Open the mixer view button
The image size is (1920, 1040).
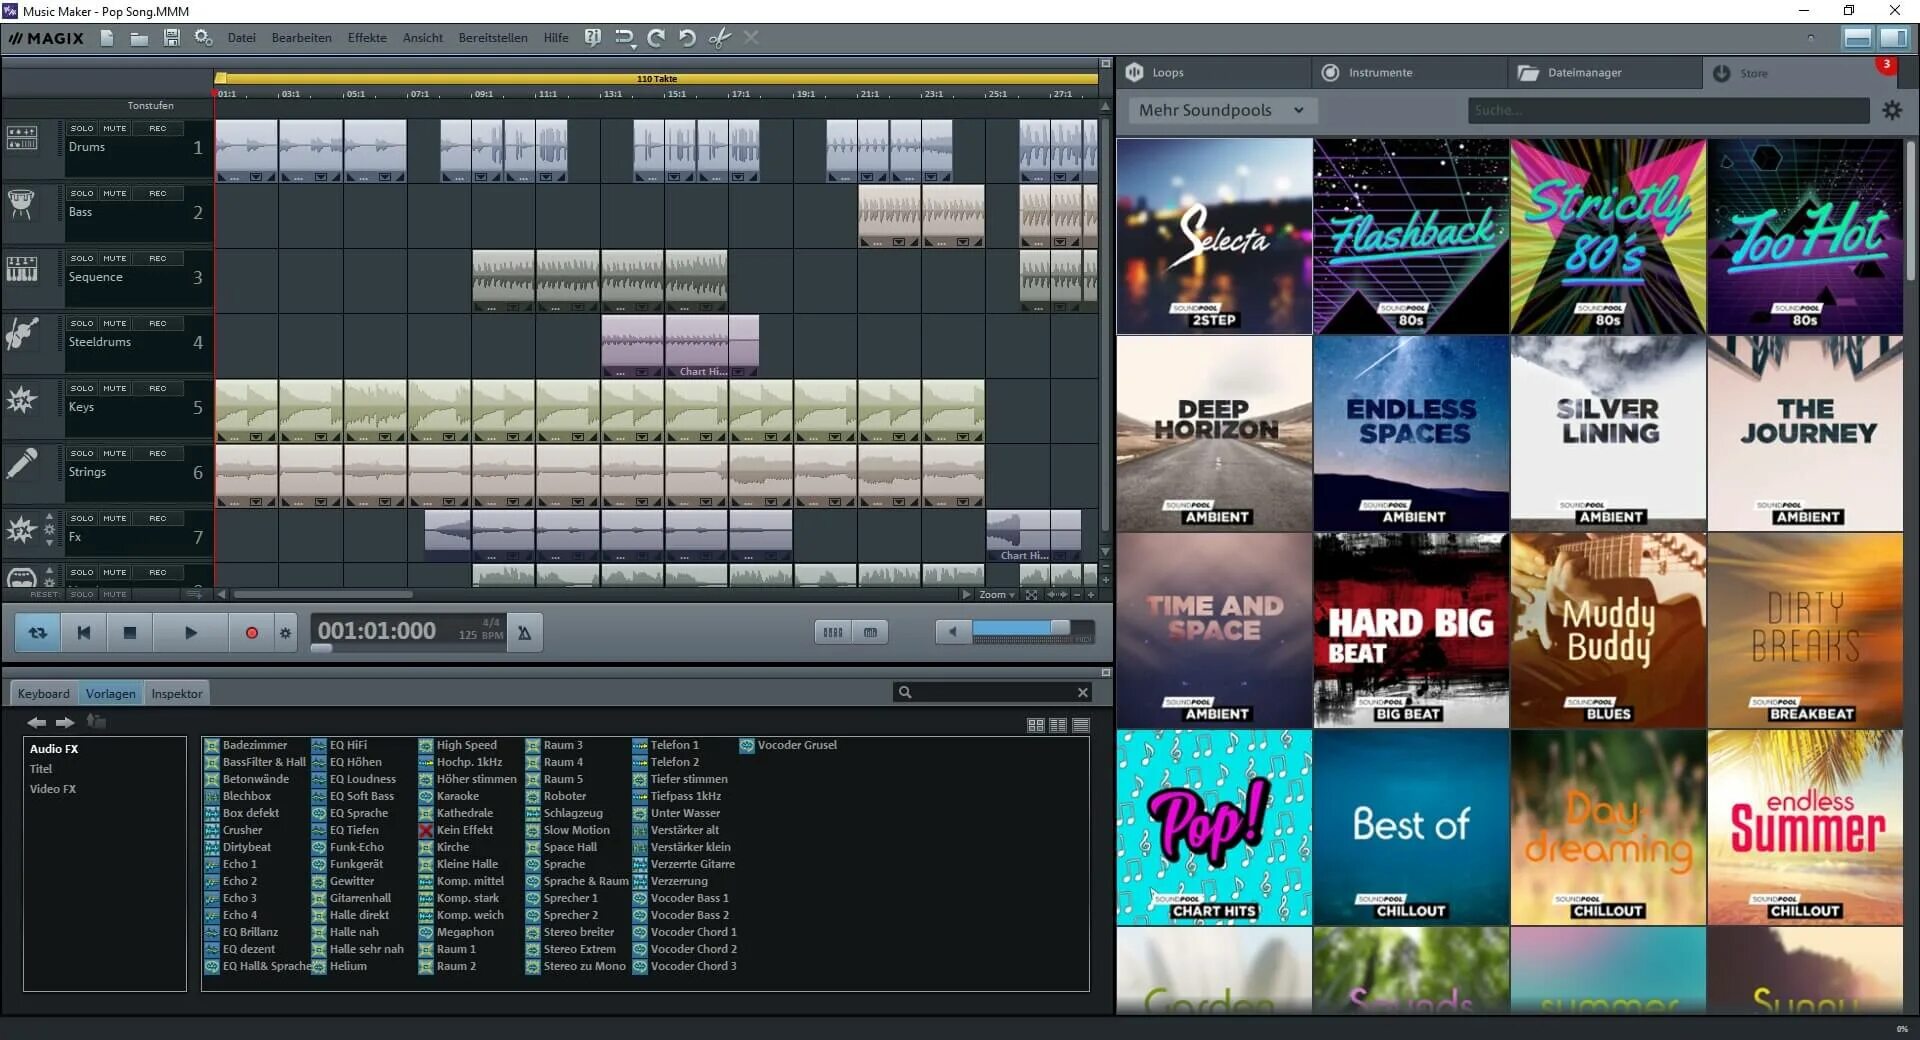(832, 632)
